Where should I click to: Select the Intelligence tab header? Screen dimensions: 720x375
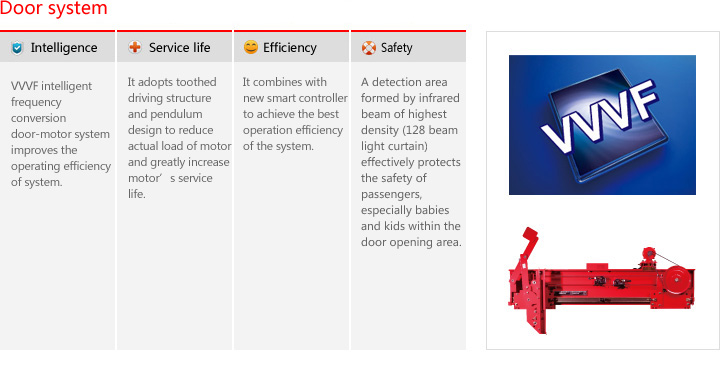[x=57, y=47]
